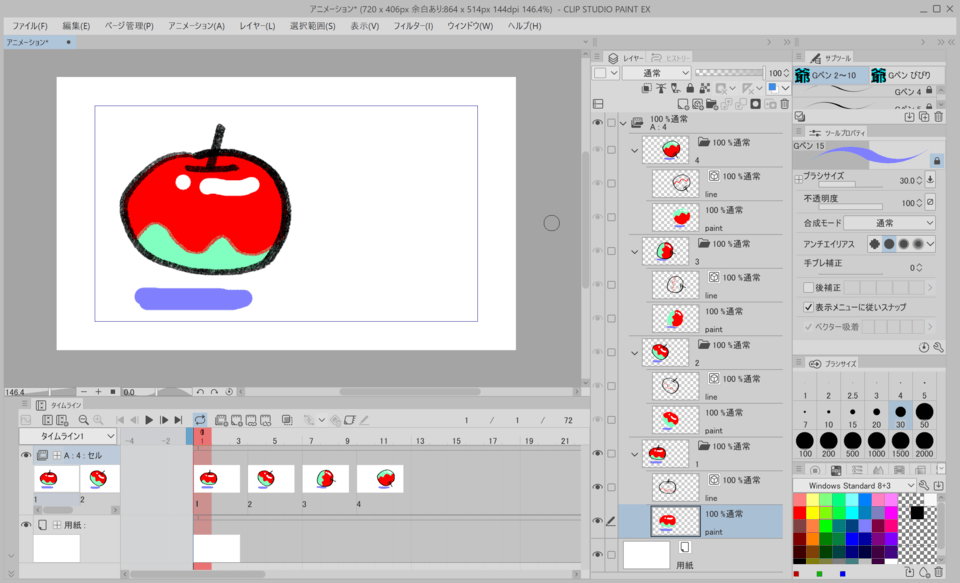Screen dimensions: 960x583
Task: Uncheck snap according to display menu
Action: click(x=808, y=307)
